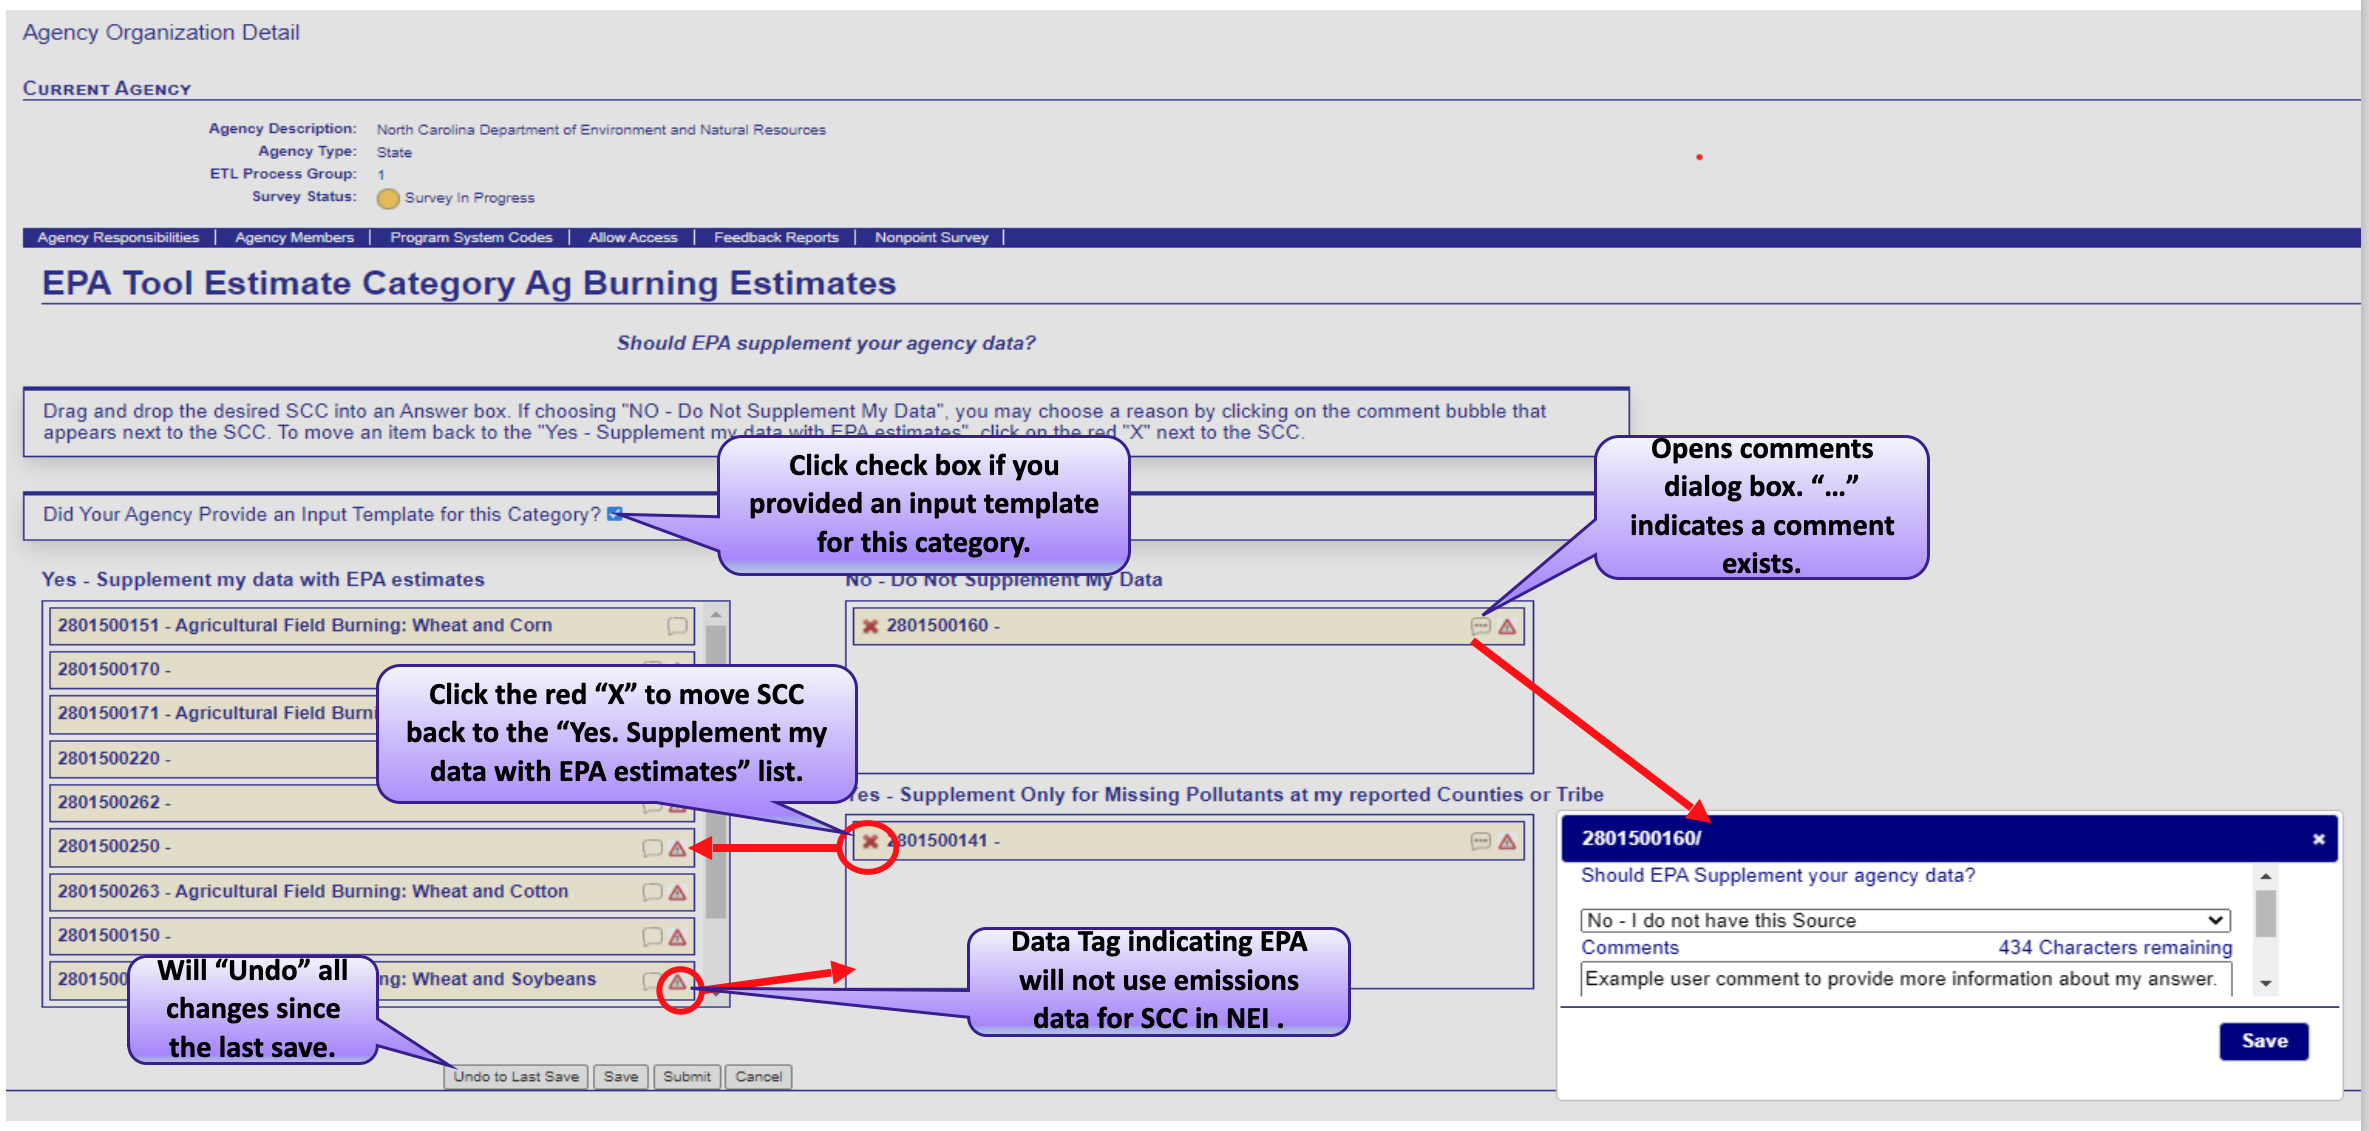Click scroll-up arrow in comments dialog
Screen dimensions: 2369x1131
click(x=2266, y=876)
